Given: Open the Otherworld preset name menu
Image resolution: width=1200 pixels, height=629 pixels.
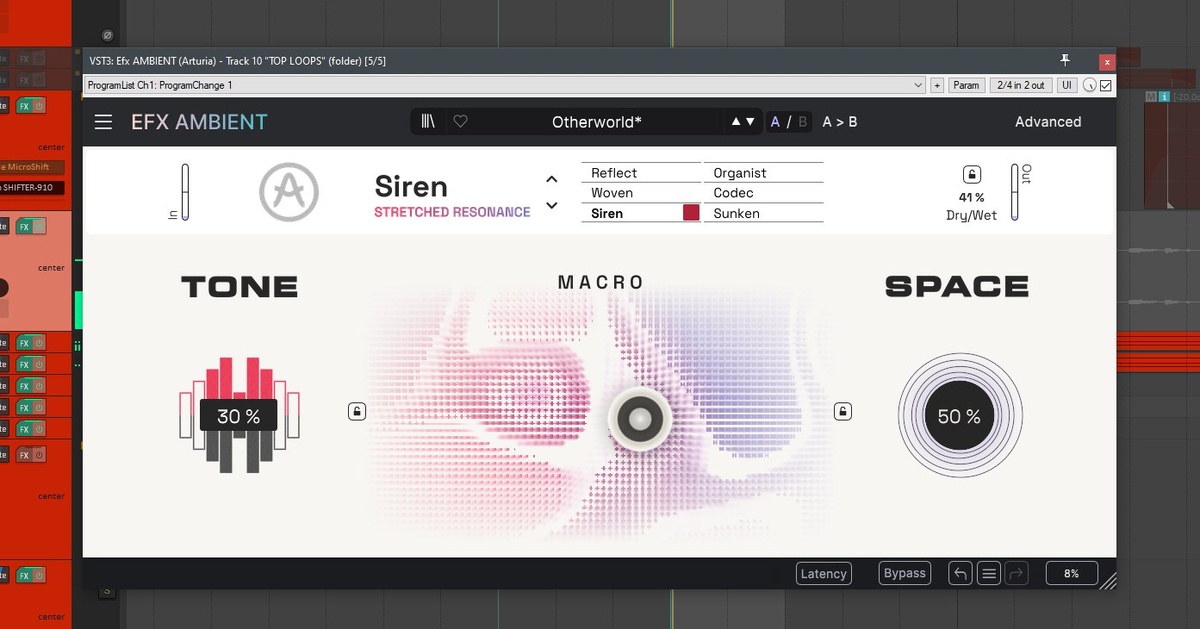Looking at the screenshot, I should pyautogui.click(x=597, y=122).
